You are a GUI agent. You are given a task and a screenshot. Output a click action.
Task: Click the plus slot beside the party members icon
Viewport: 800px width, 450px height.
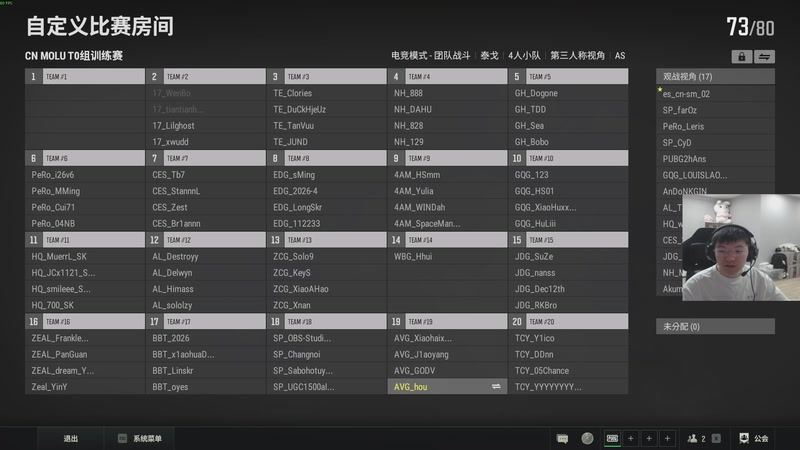667,438
